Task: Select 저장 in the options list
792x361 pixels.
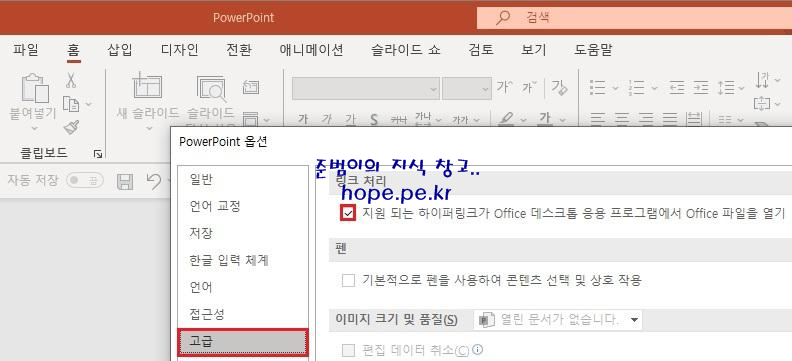Action: coord(243,233)
